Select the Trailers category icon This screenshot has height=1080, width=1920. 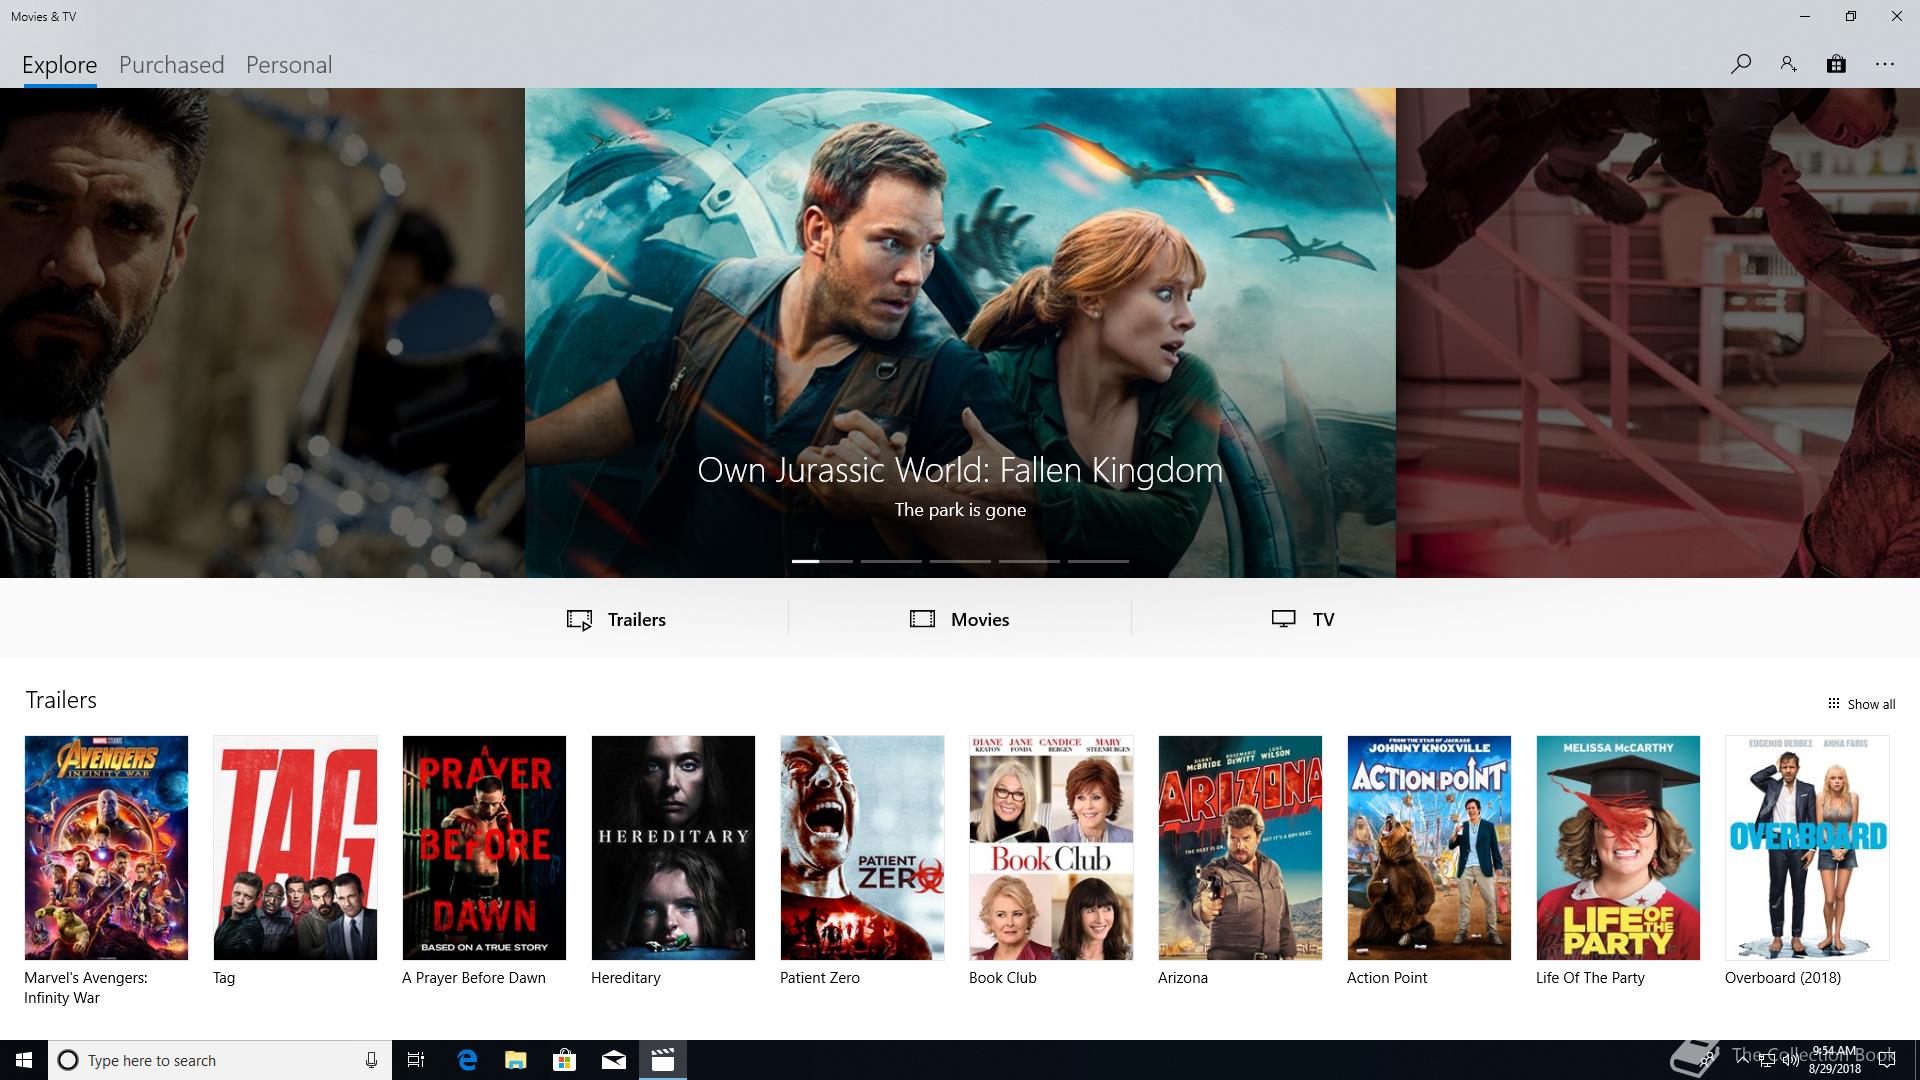579,620
